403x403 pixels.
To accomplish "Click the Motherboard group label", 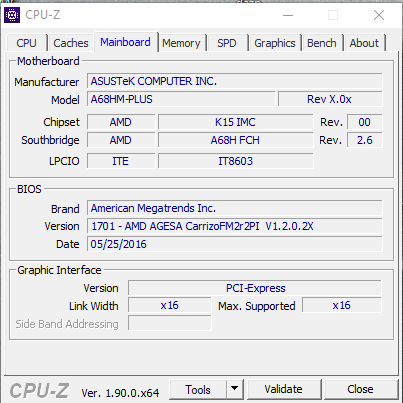I will [x=48, y=61].
